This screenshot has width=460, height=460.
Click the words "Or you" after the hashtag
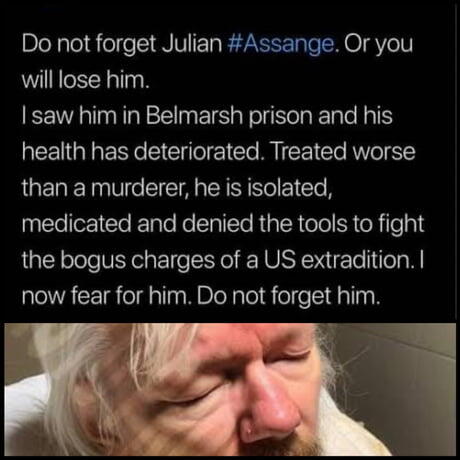point(378,45)
